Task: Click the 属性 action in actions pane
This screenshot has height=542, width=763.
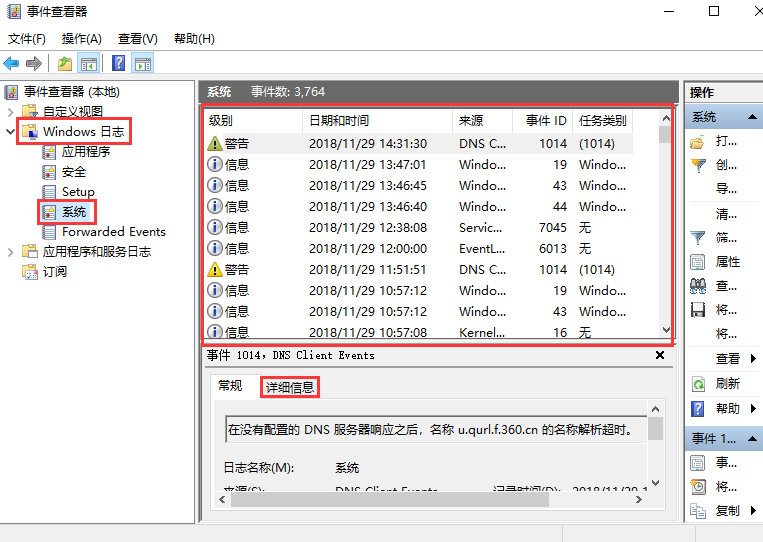Action: [x=728, y=262]
